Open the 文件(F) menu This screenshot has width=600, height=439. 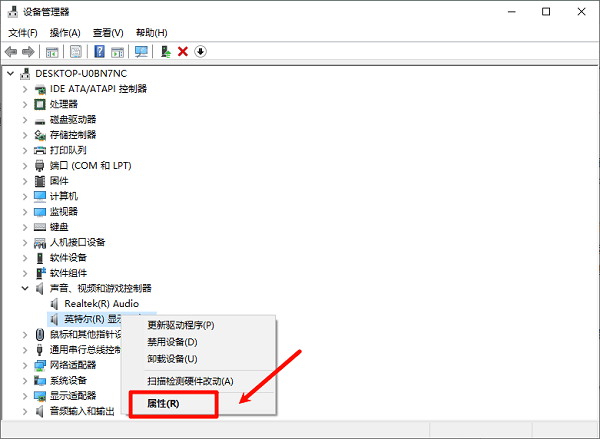(x=23, y=33)
